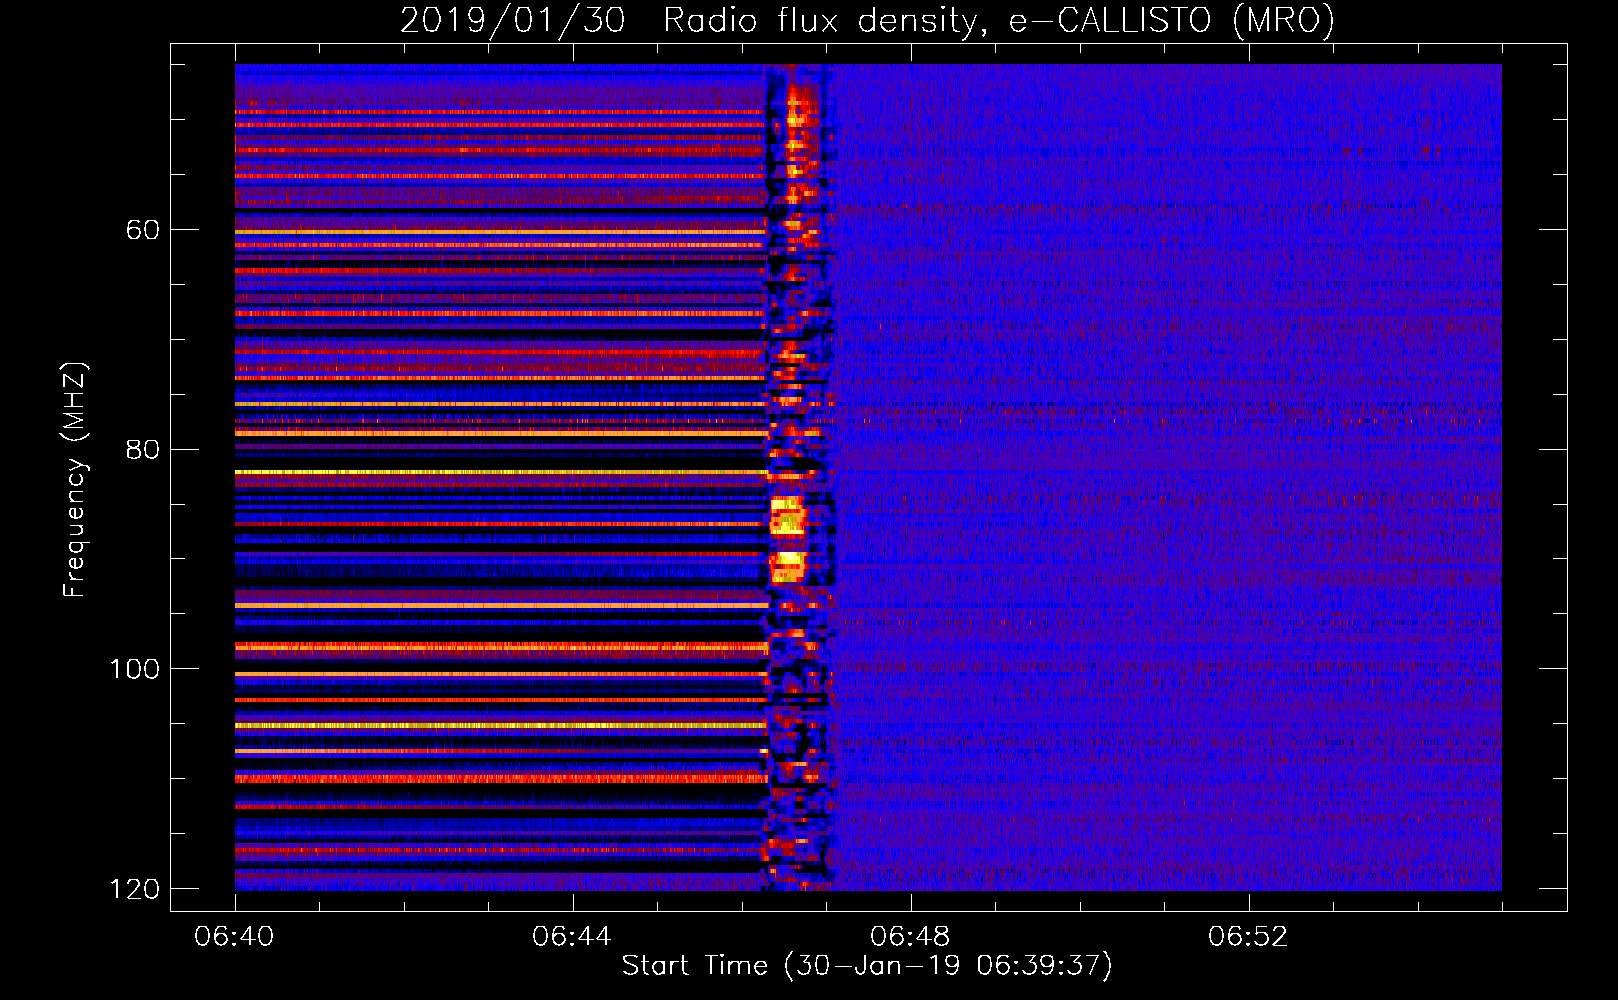
Task: Click the 06:44 time tick label
Action: [x=573, y=937]
